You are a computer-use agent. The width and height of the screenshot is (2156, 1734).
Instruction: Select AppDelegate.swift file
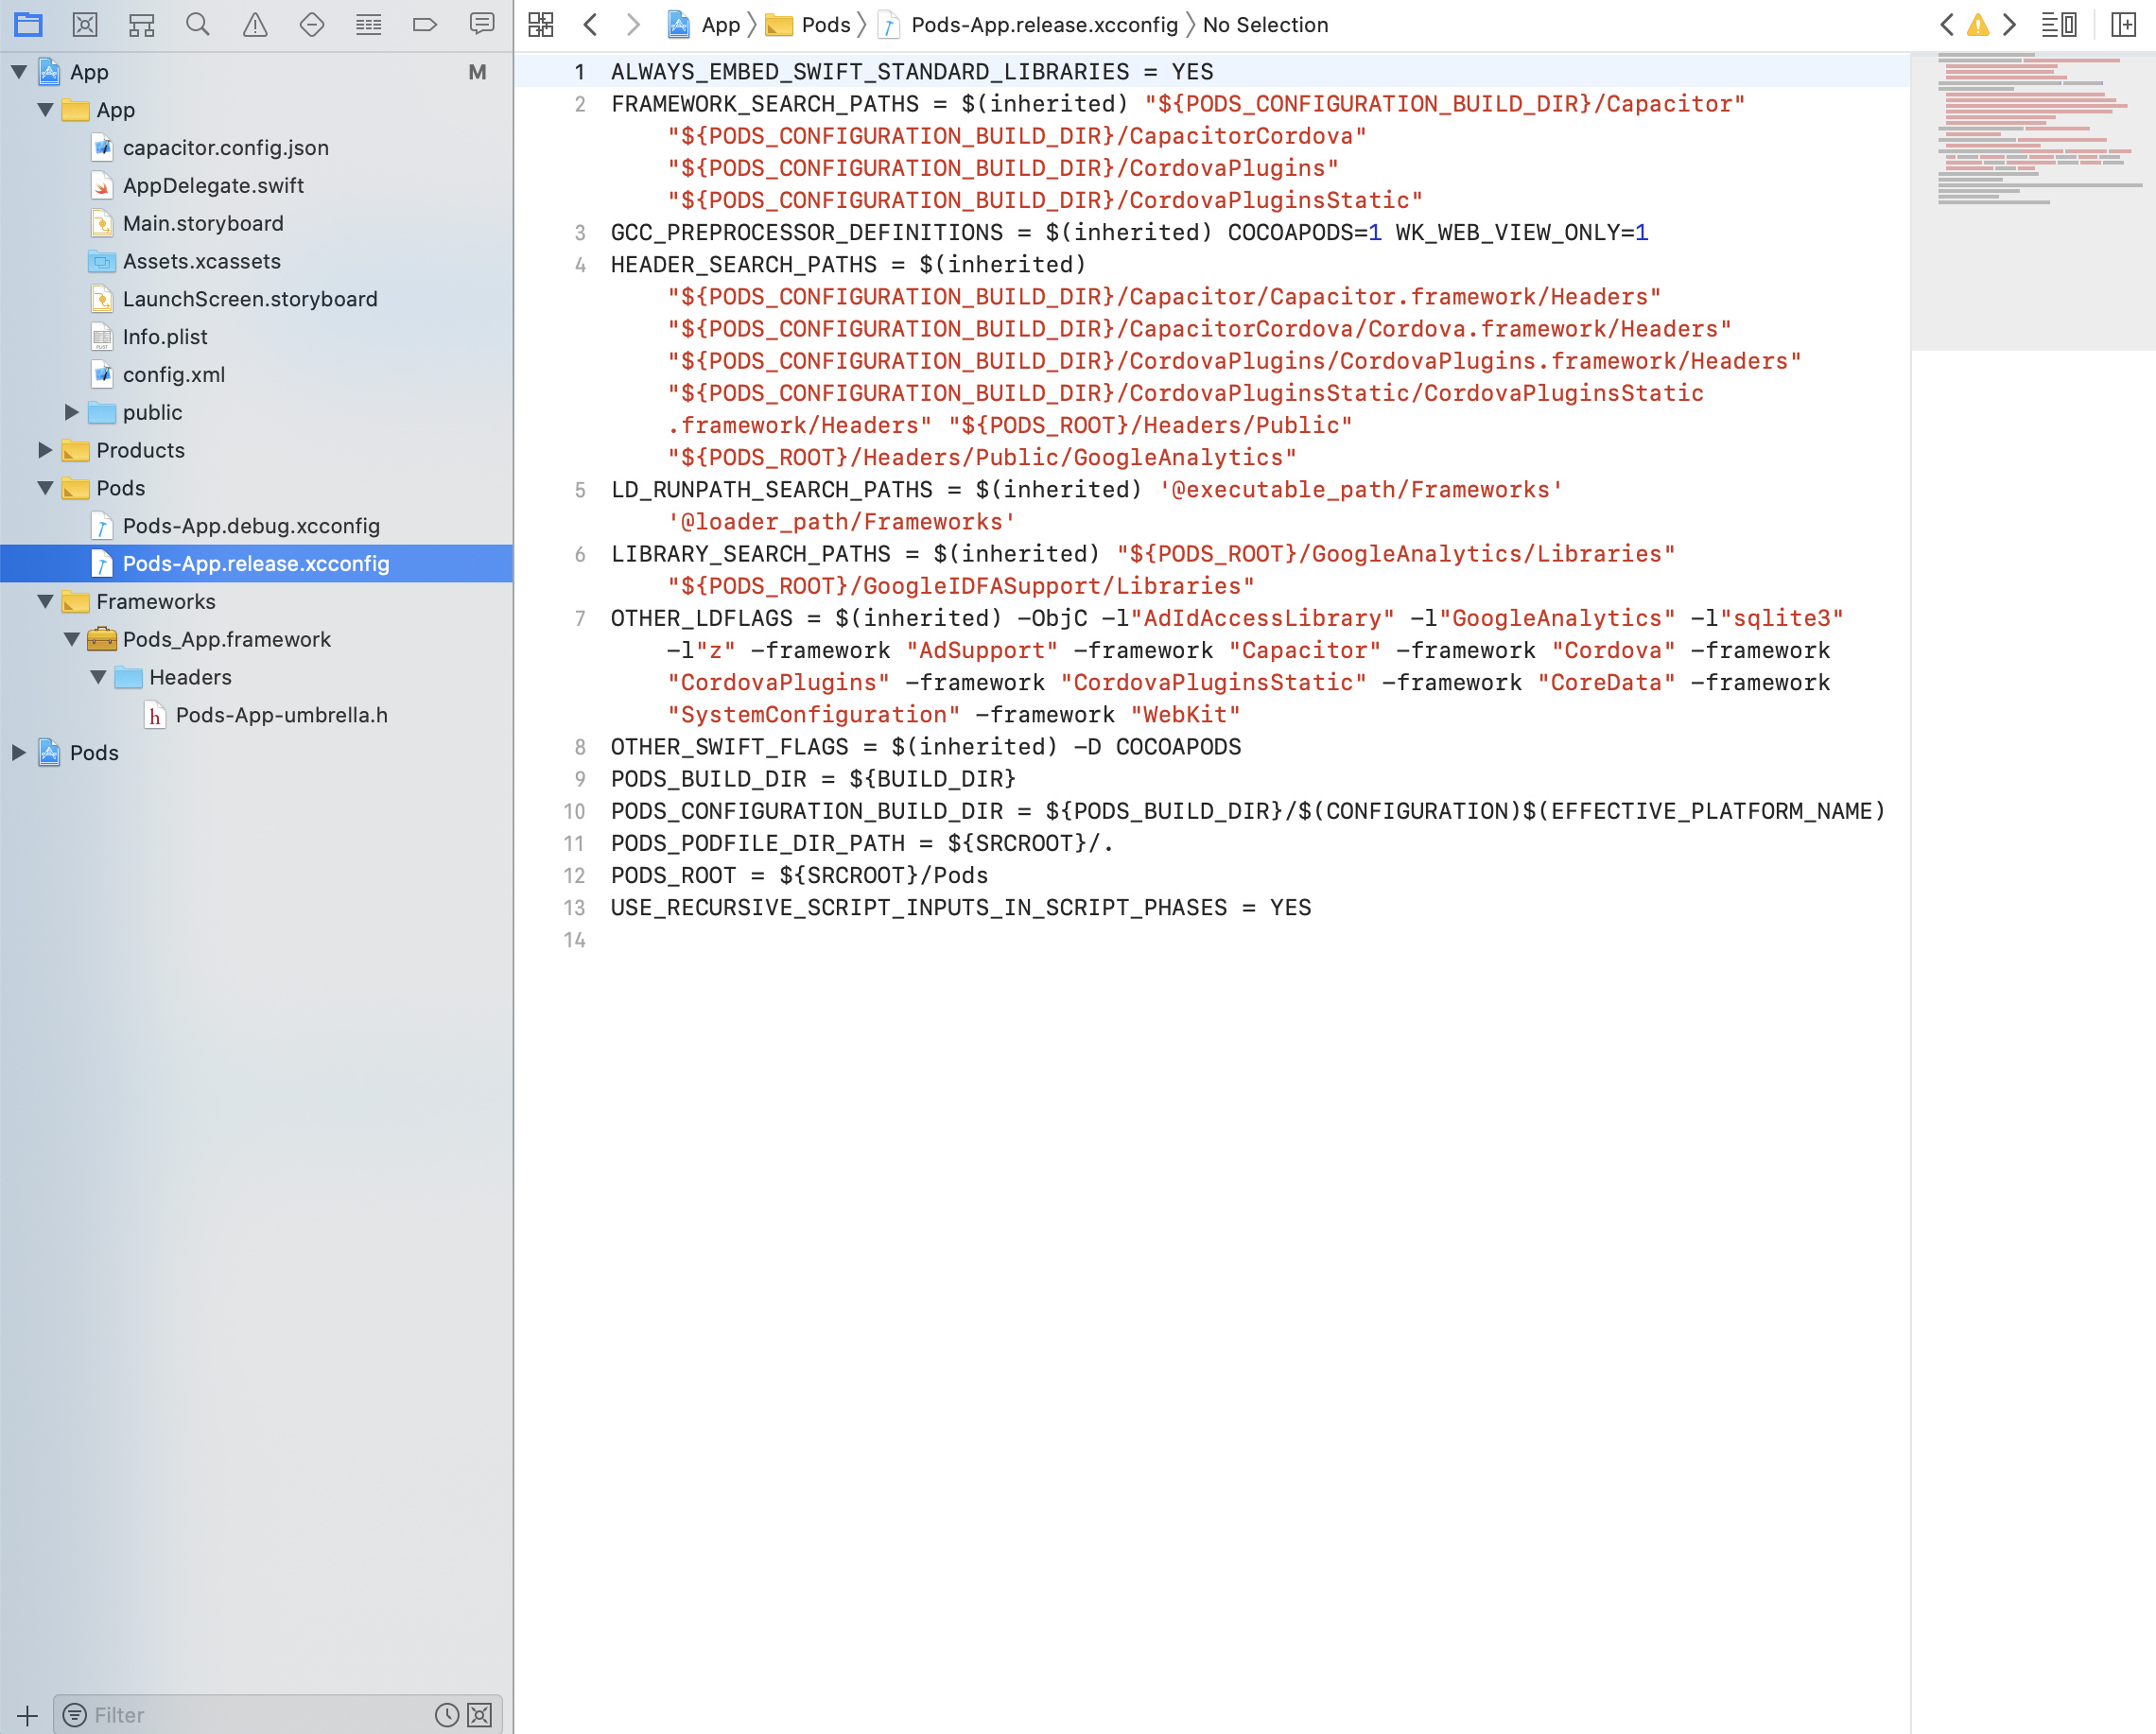[x=213, y=186]
